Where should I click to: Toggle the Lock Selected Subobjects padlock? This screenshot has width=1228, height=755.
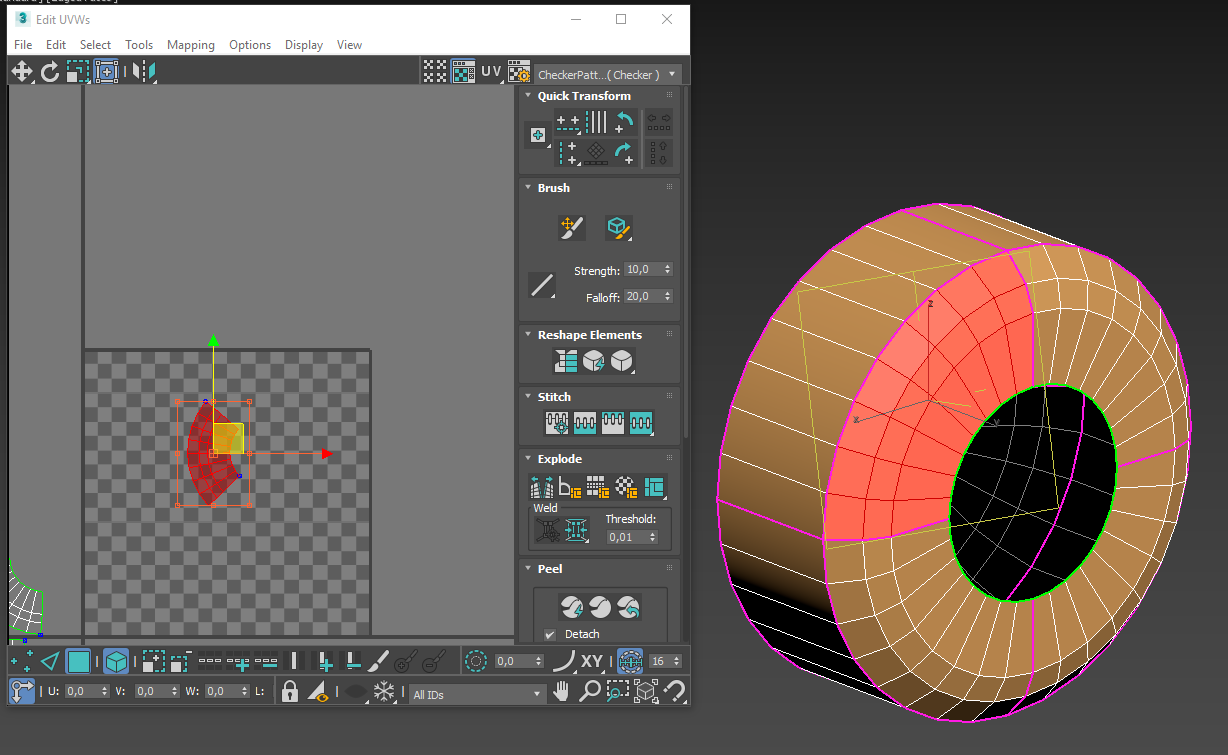pos(289,691)
